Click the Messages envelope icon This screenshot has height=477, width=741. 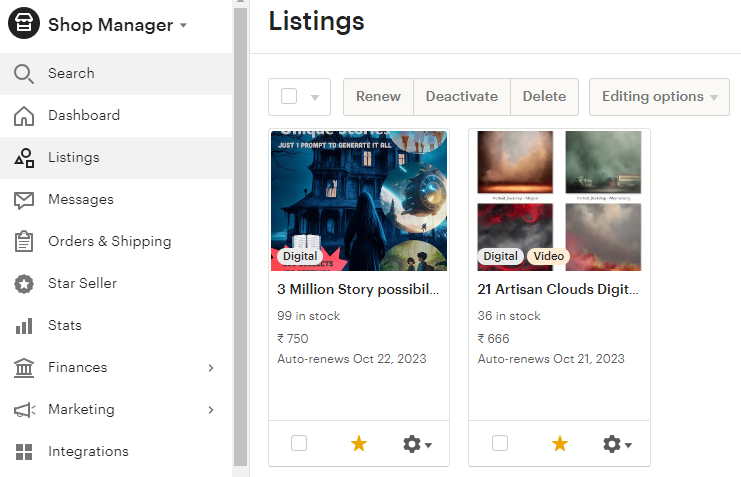pos(24,200)
